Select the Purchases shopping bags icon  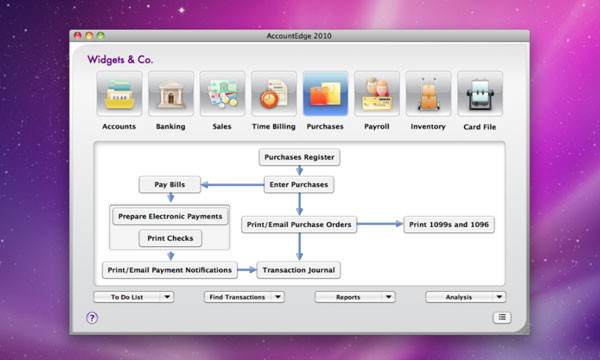pyautogui.click(x=326, y=94)
